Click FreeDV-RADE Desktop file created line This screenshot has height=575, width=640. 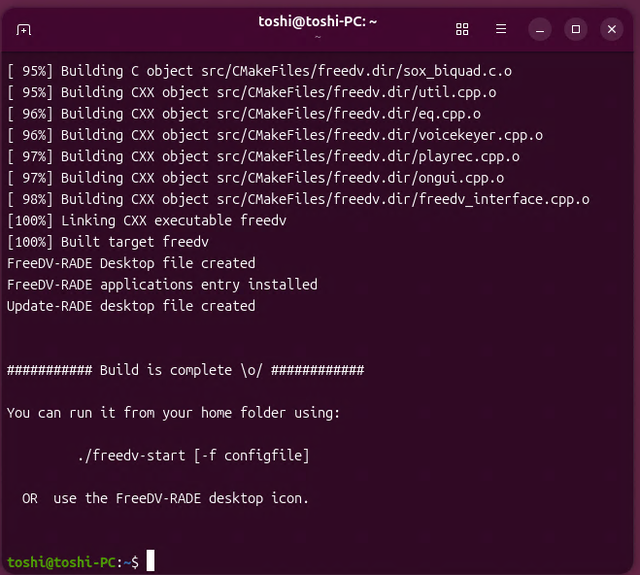click(x=131, y=263)
